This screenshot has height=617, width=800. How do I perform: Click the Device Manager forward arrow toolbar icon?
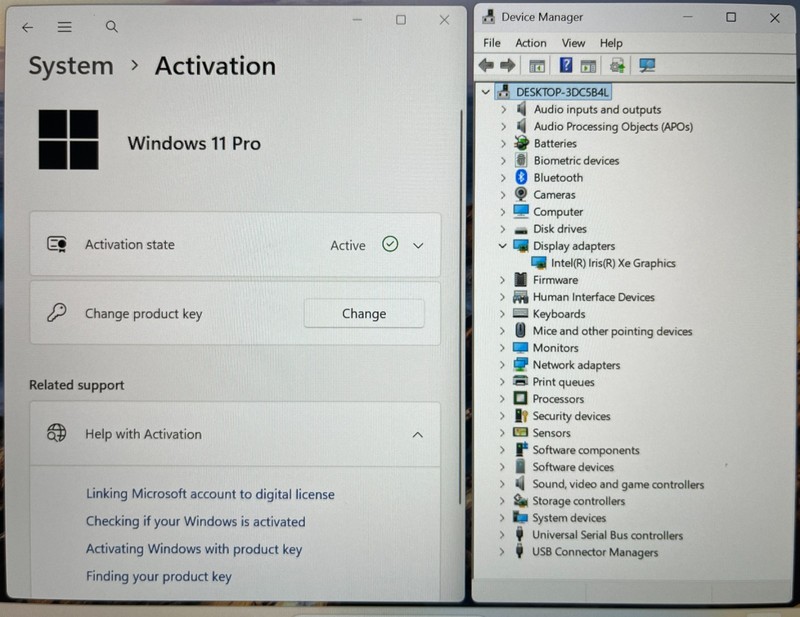508,65
